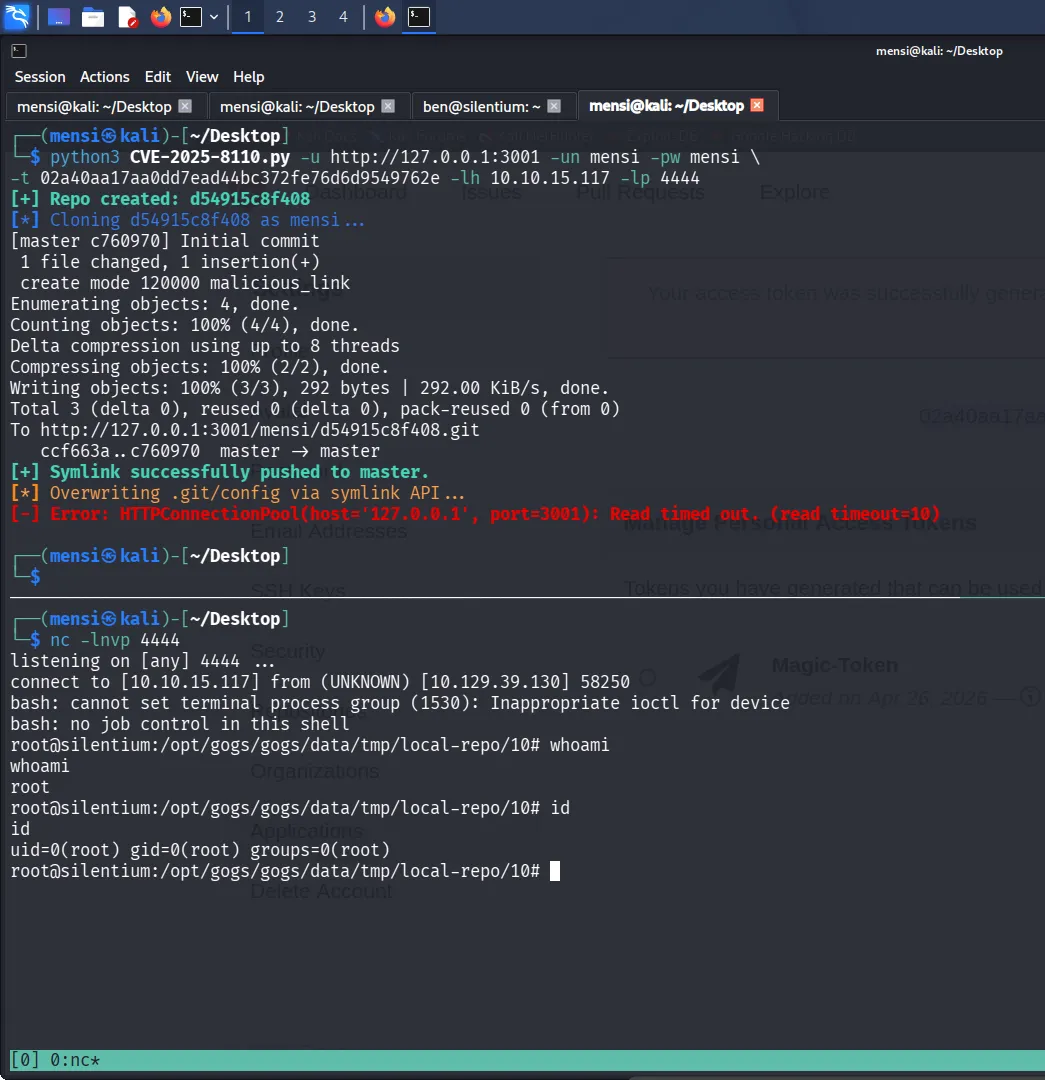Launch the file manager from the panel

[93, 17]
